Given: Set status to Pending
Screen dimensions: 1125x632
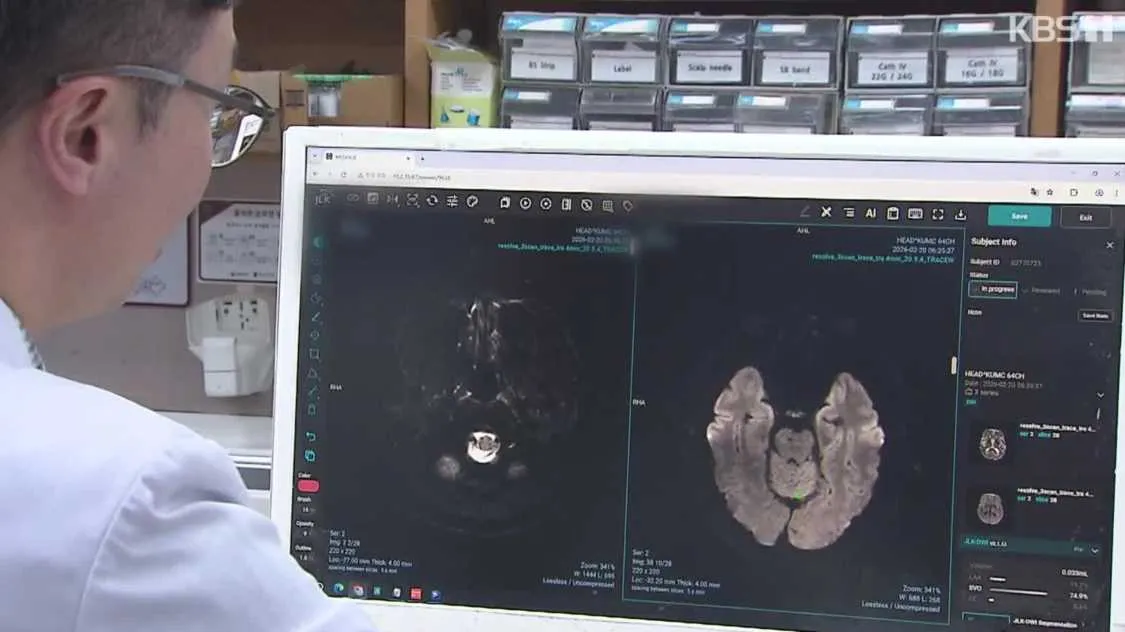Looking at the screenshot, I should coord(1090,292).
